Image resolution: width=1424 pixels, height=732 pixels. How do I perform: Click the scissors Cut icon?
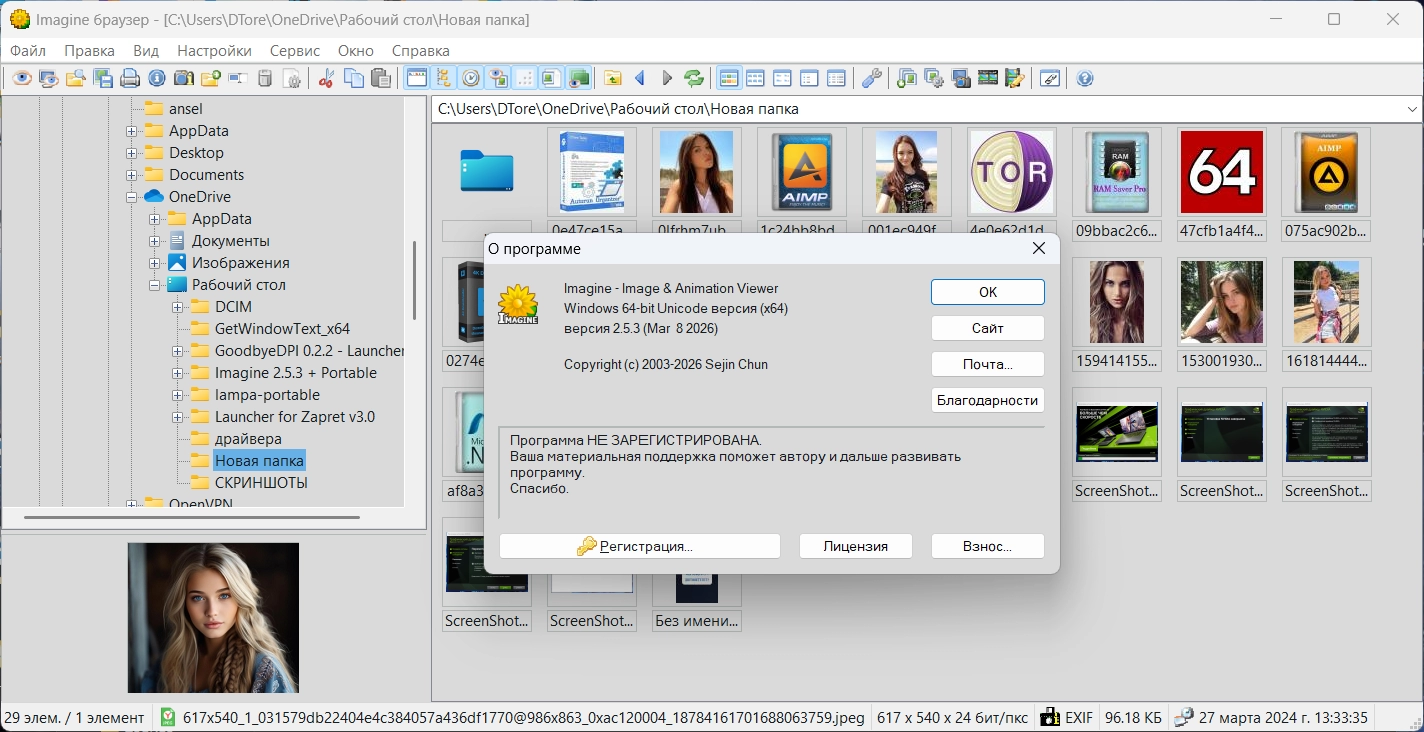[x=326, y=78]
